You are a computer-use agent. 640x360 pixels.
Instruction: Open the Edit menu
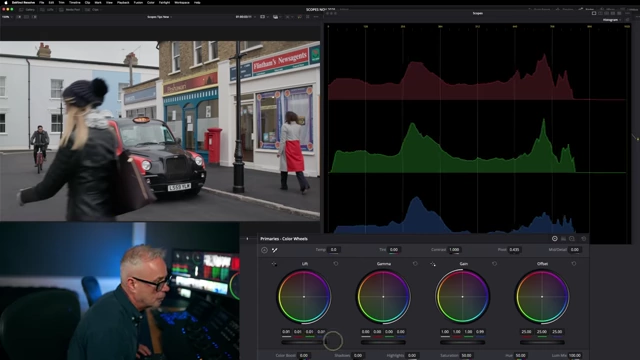pyautogui.click(x=51, y=2)
